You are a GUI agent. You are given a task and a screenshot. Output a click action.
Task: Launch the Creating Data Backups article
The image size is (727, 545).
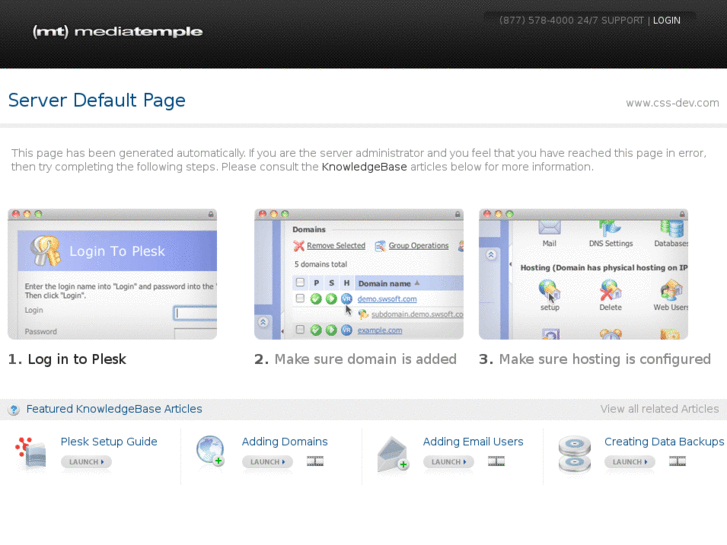[630, 462]
